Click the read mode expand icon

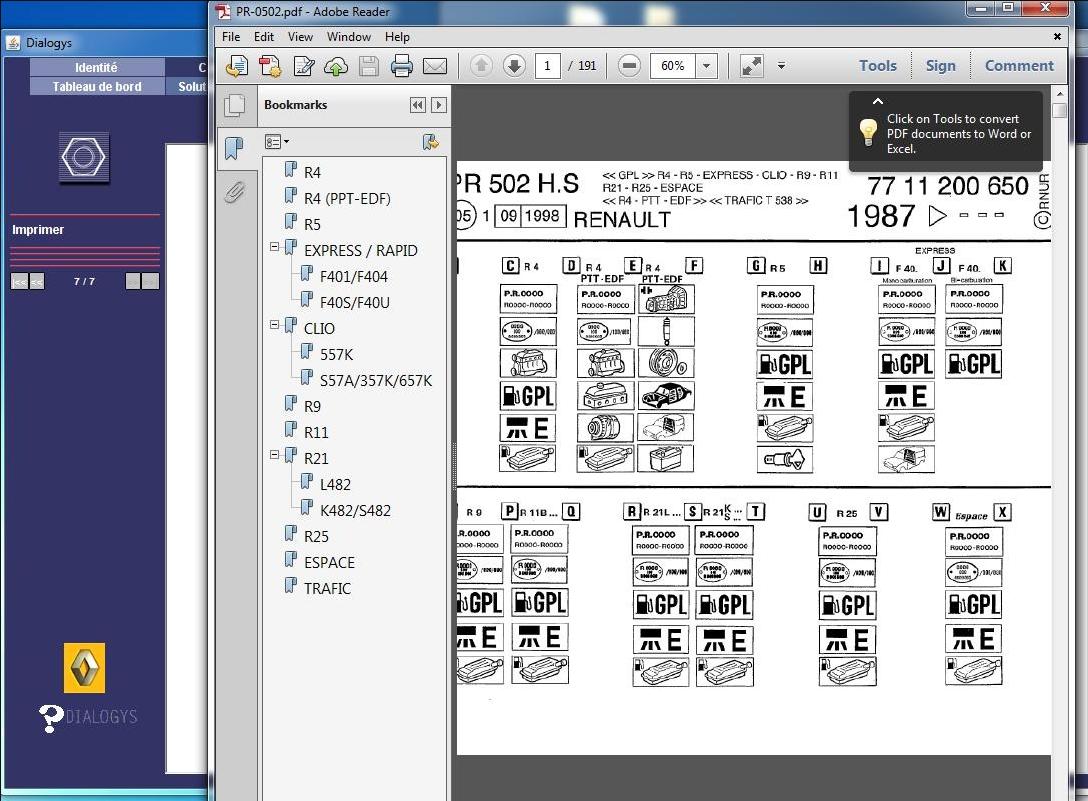(751, 66)
